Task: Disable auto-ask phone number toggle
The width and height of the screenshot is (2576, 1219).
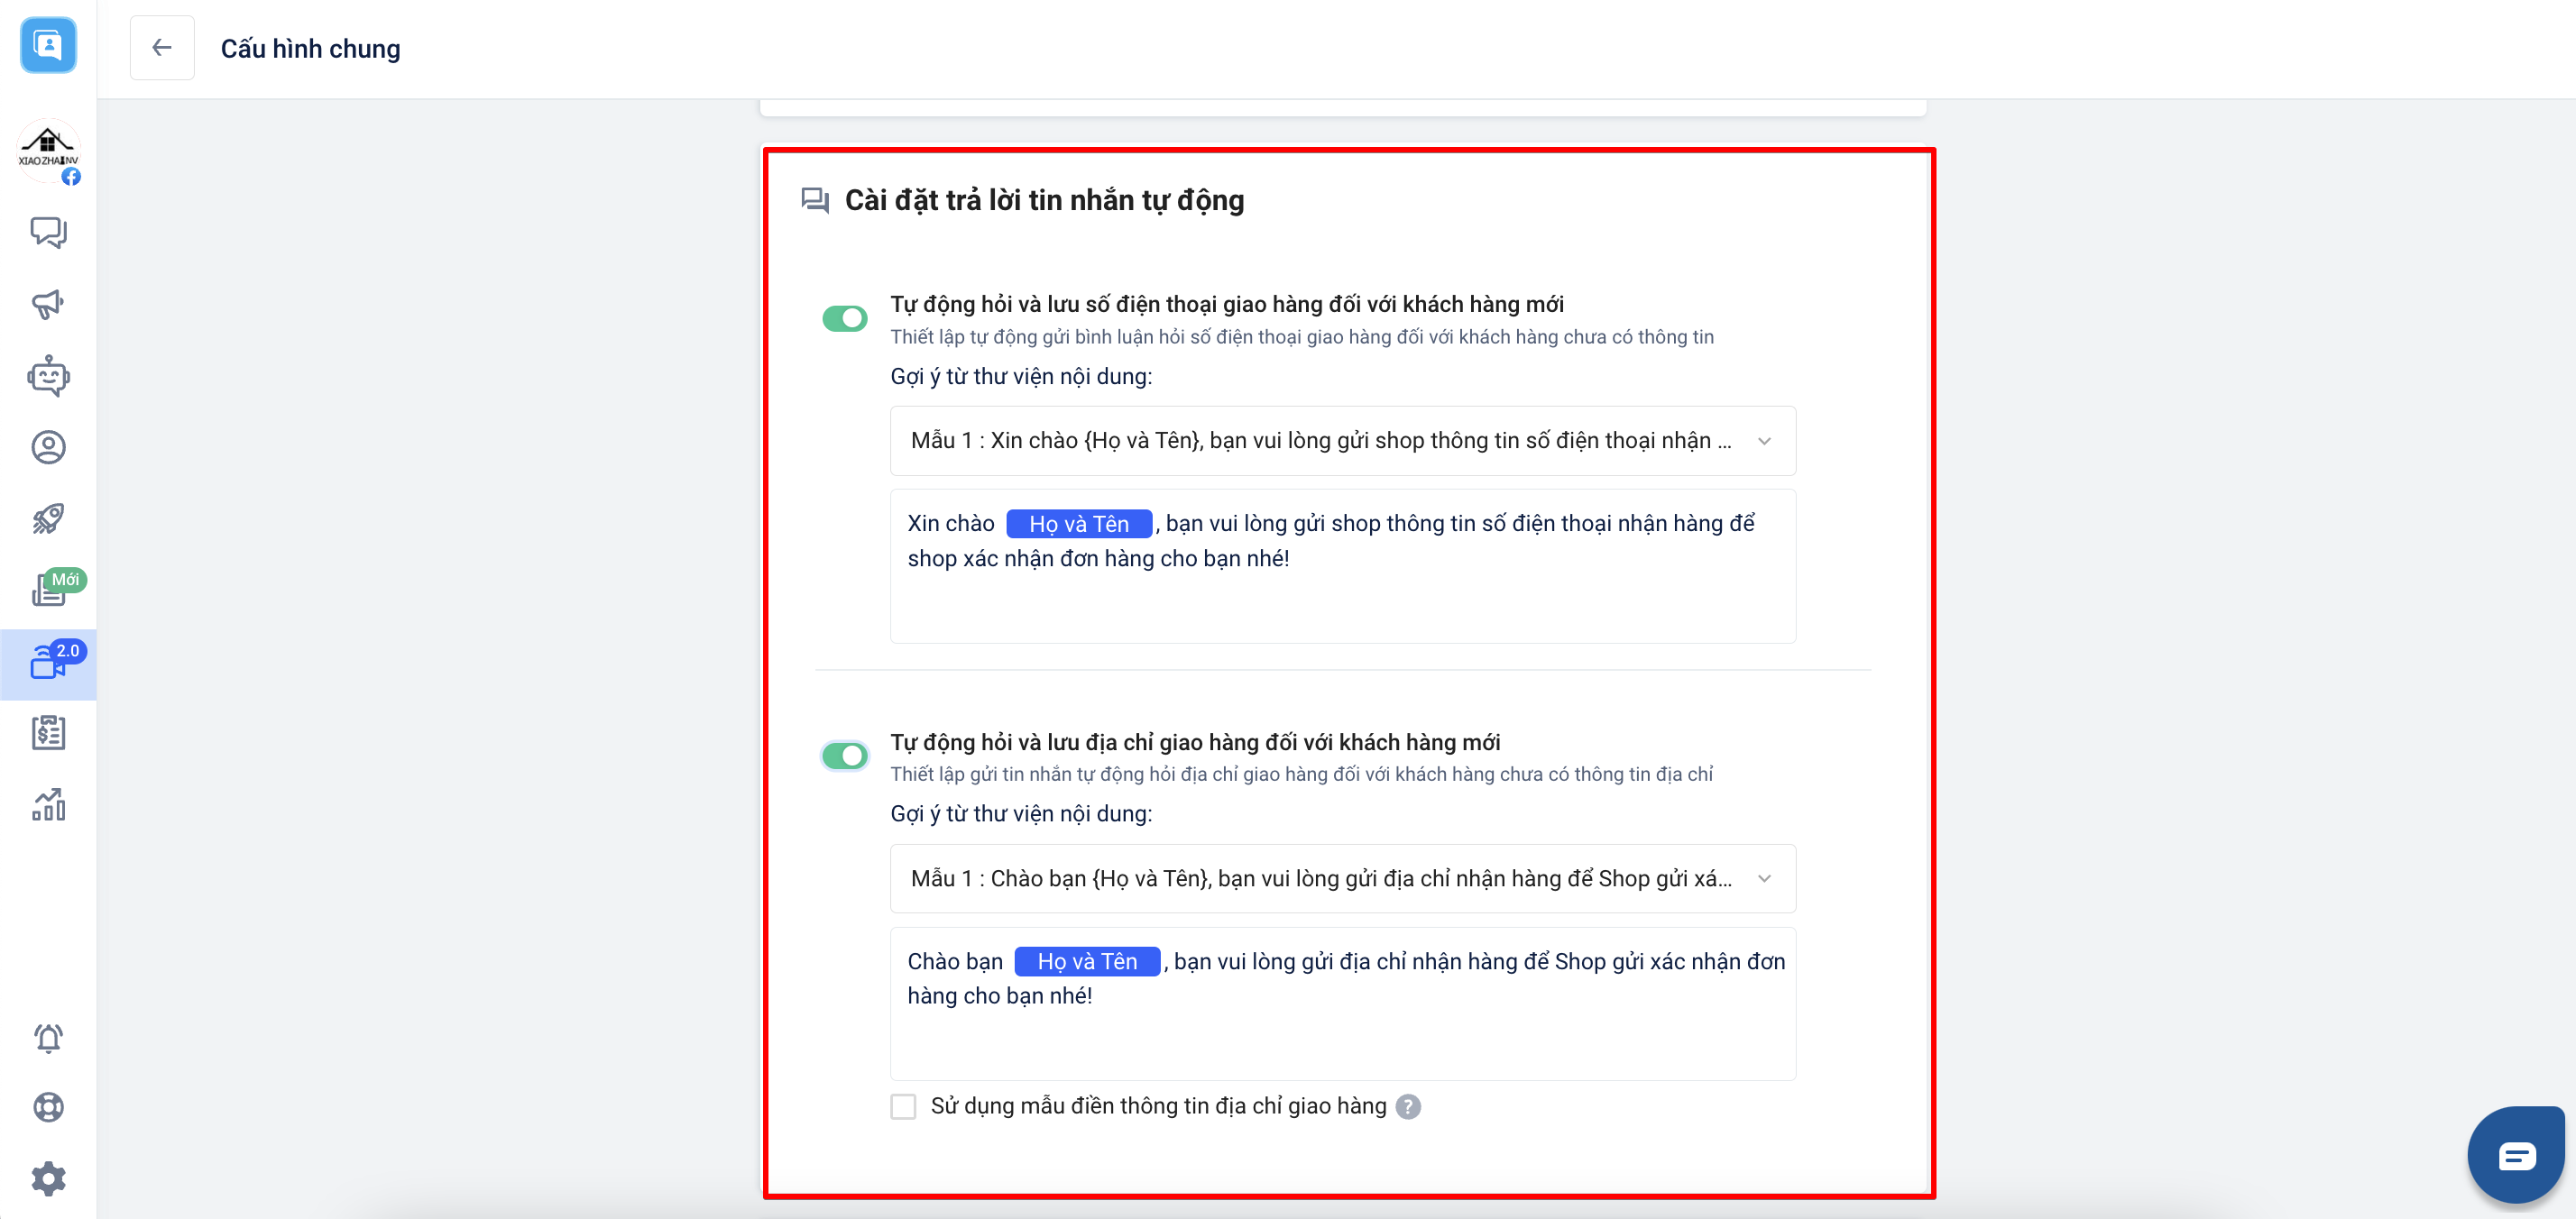Action: click(844, 318)
